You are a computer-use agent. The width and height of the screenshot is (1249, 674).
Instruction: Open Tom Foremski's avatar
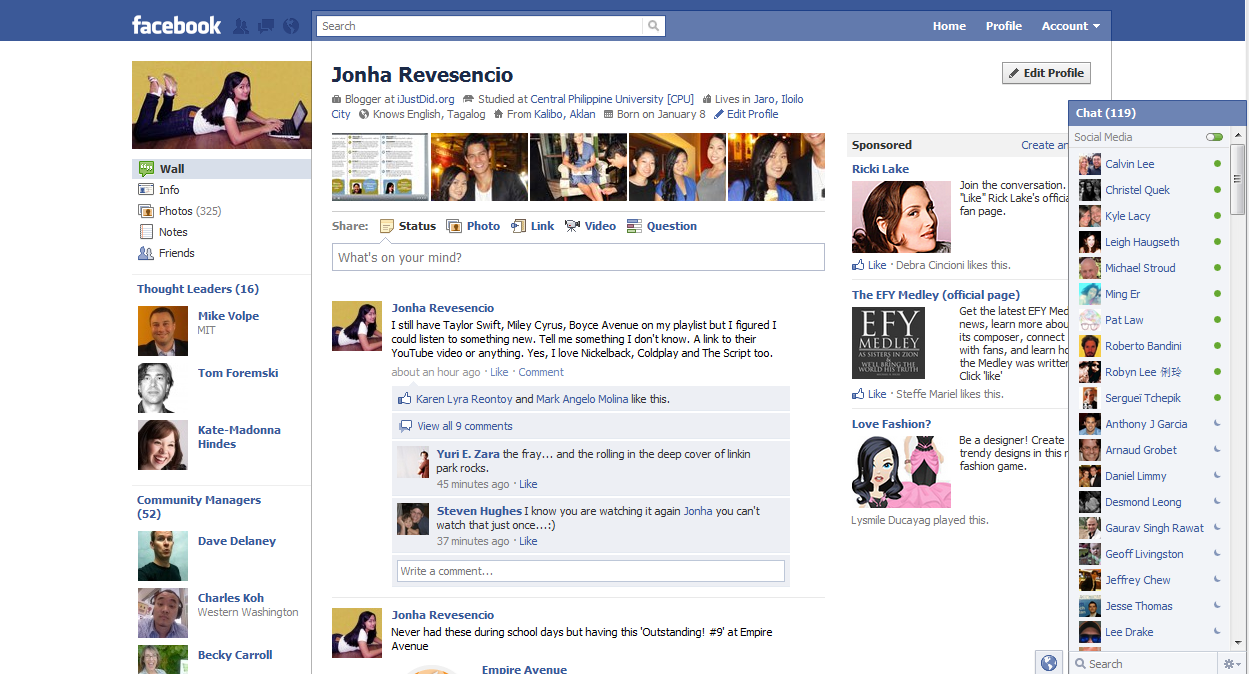click(163, 388)
